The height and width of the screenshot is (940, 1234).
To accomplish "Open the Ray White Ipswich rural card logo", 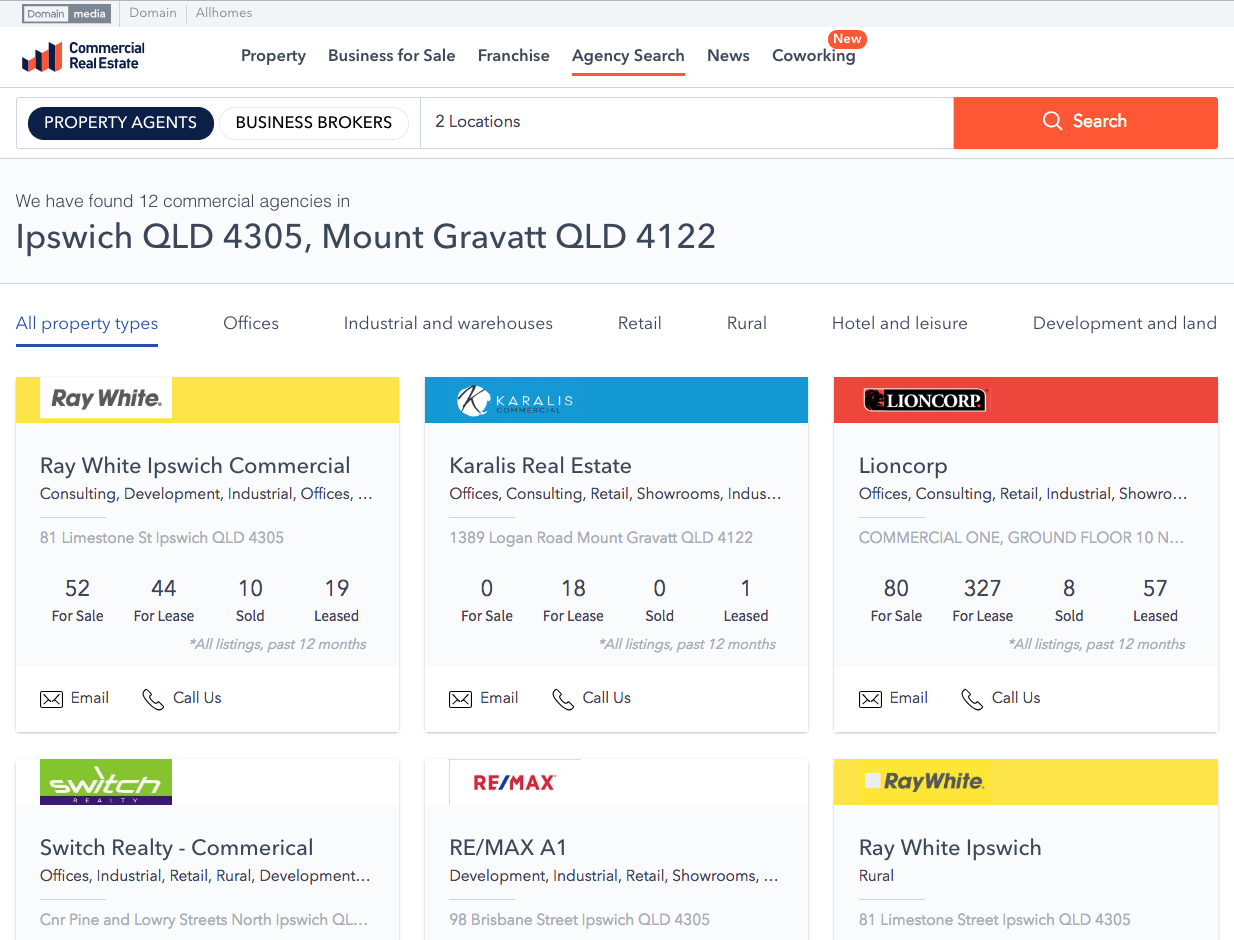I will (x=925, y=782).
